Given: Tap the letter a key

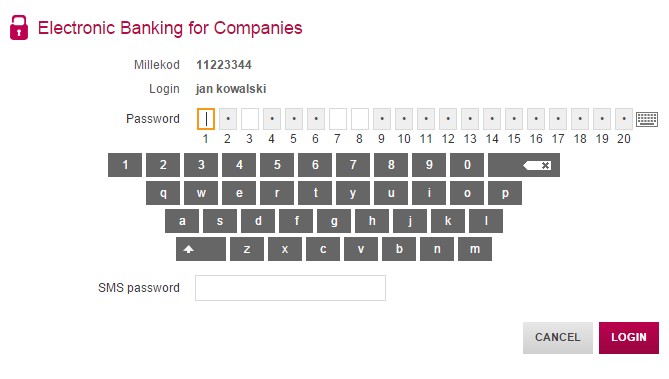Looking at the screenshot, I should coord(182,221).
